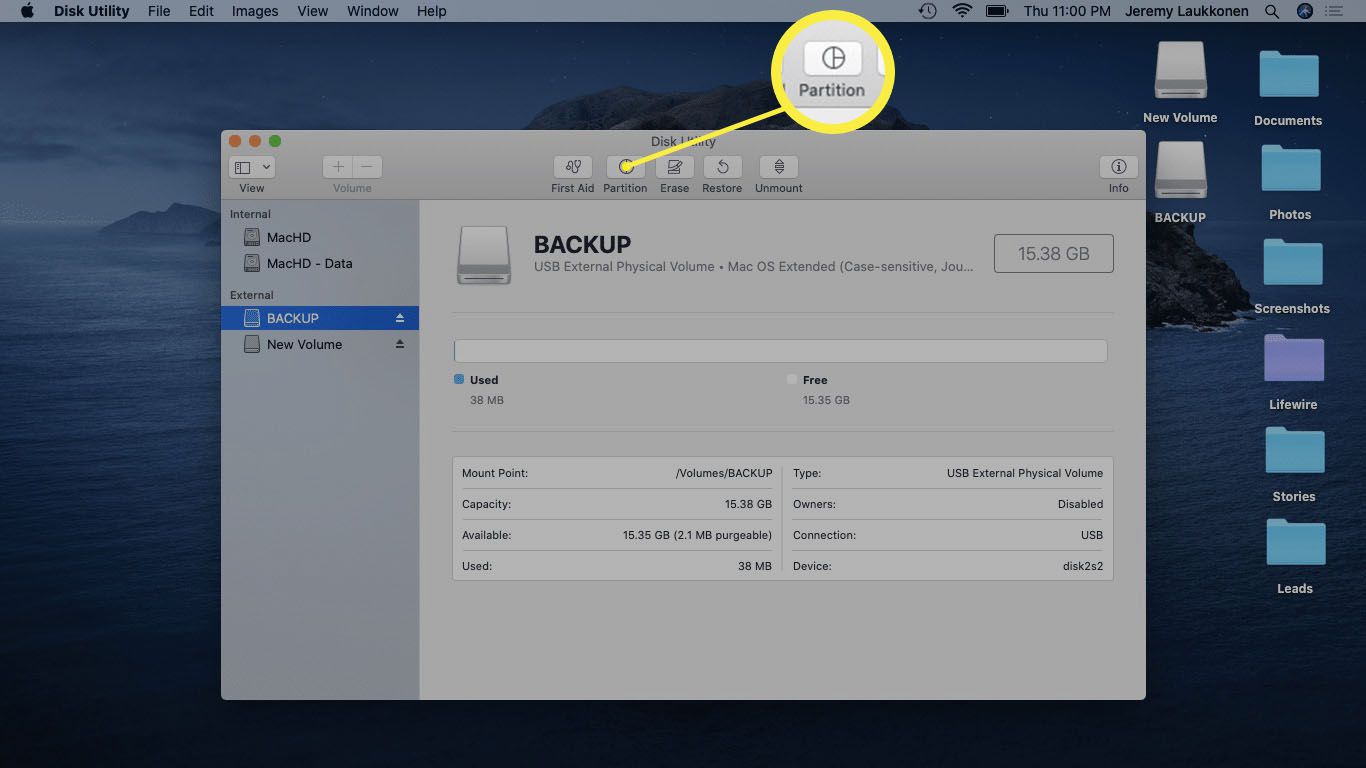Open Spotlight search
This screenshot has height=768, width=1366.
pos(1272,11)
